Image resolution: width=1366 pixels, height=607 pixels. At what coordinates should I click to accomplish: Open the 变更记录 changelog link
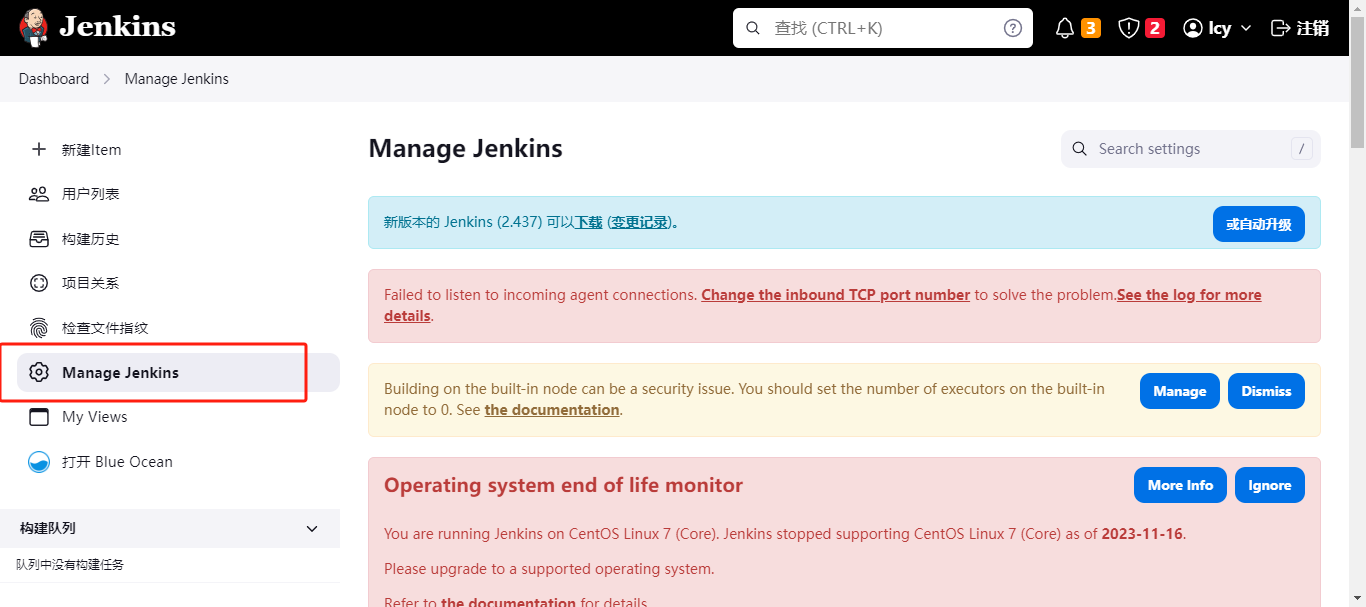(x=640, y=222)
